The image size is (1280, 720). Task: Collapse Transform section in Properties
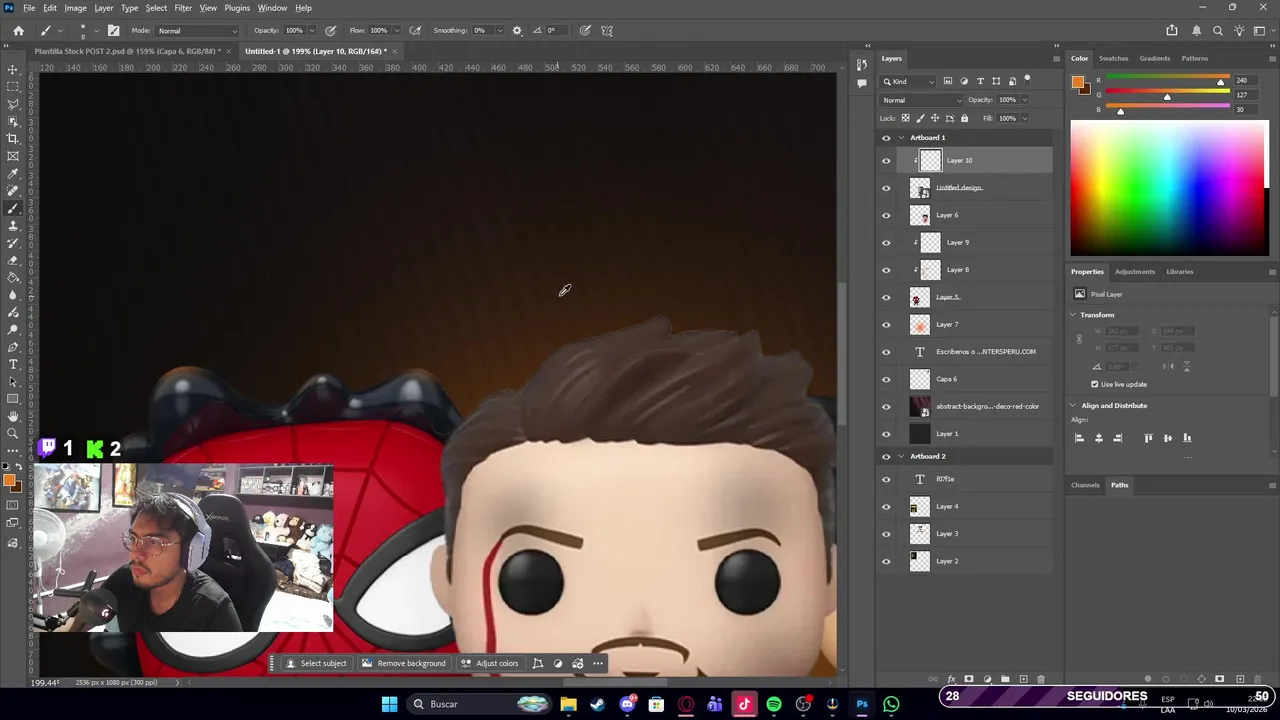[1073, 315]
